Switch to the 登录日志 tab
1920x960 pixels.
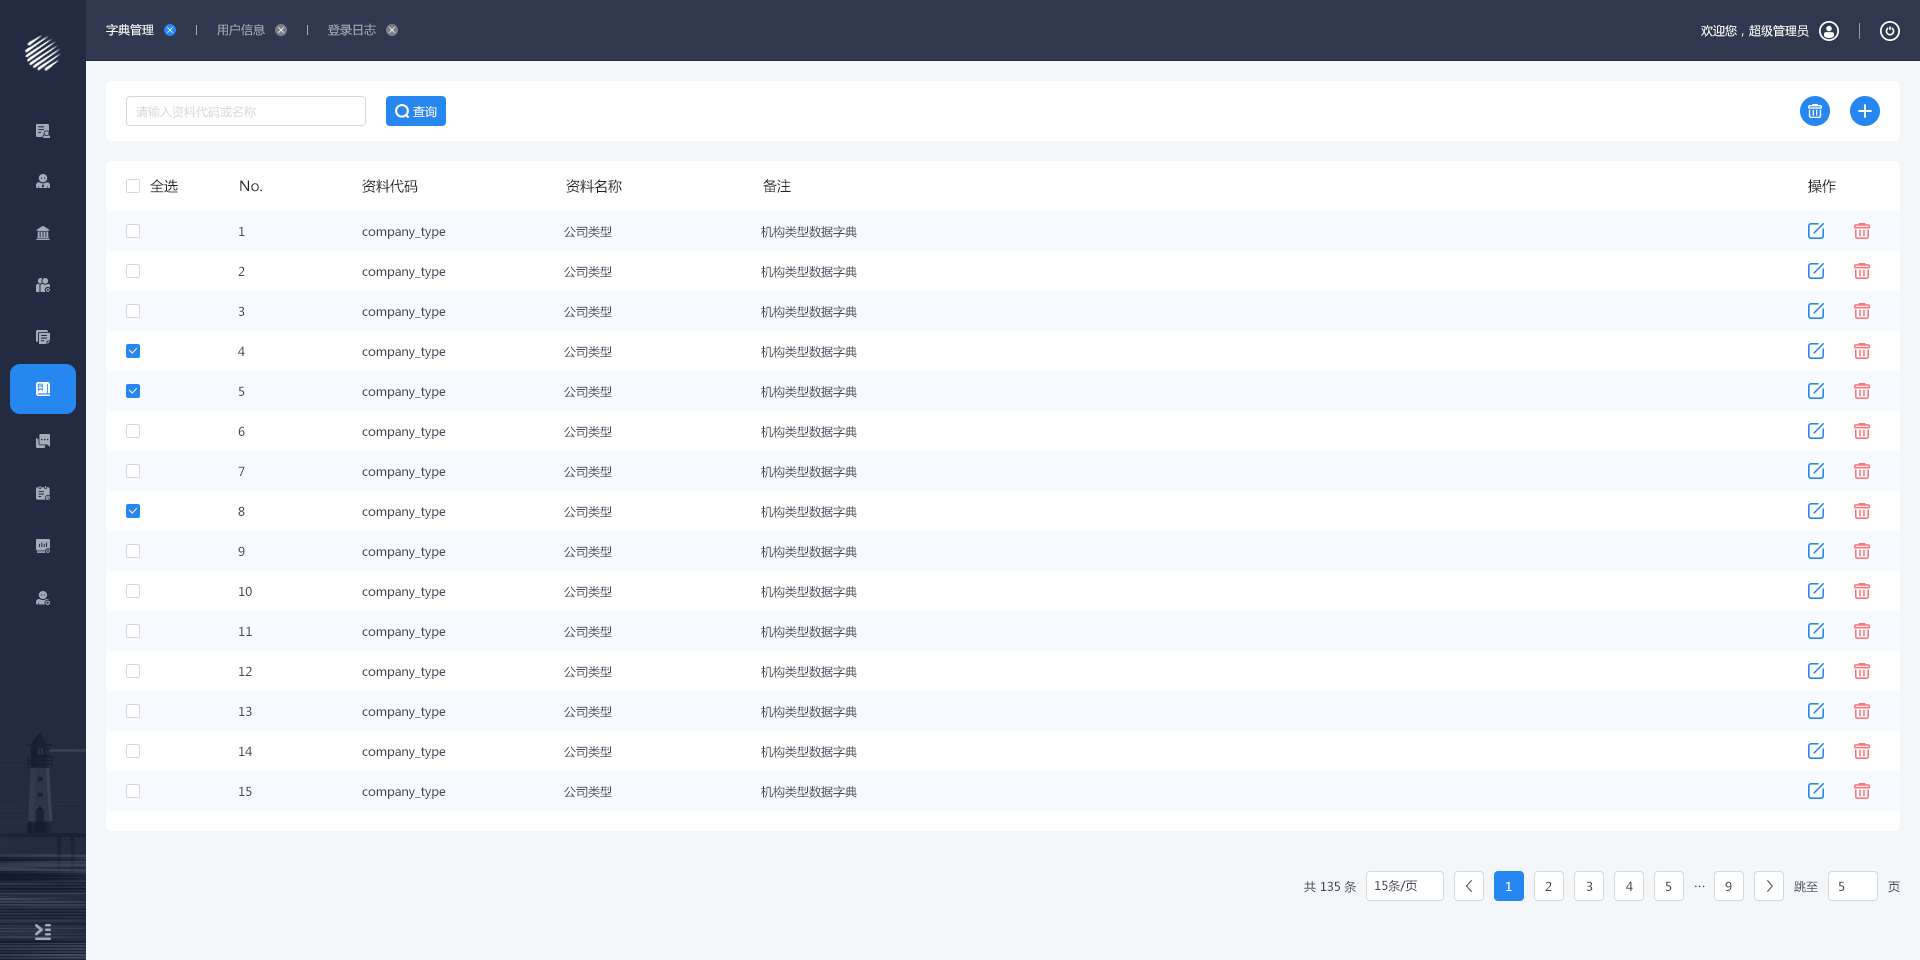(x=352, y=30)
